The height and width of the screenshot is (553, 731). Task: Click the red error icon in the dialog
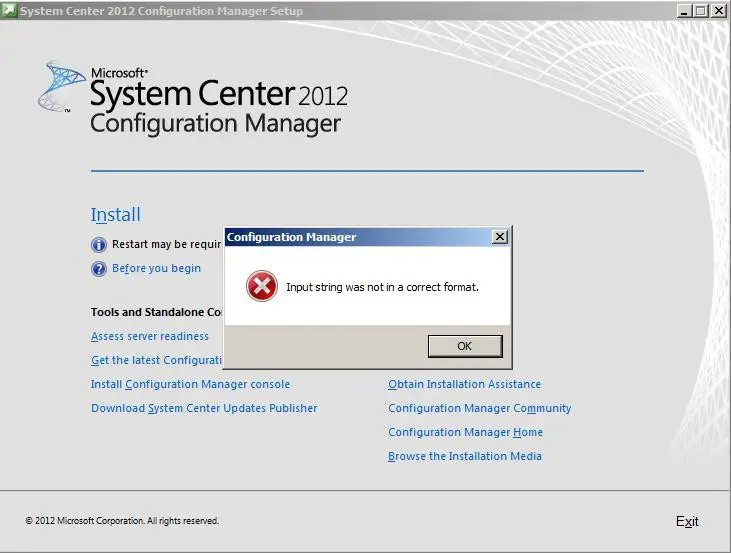(x=262, y=286)
